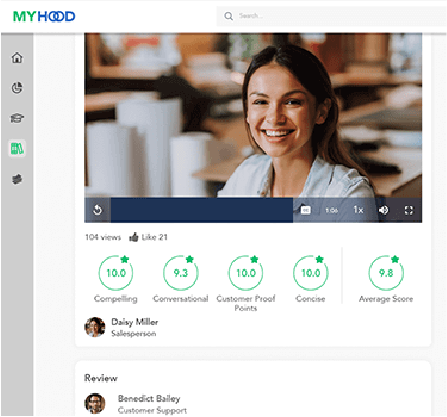Click the Average Score label

pyautogui.click(x=386, y=299)
